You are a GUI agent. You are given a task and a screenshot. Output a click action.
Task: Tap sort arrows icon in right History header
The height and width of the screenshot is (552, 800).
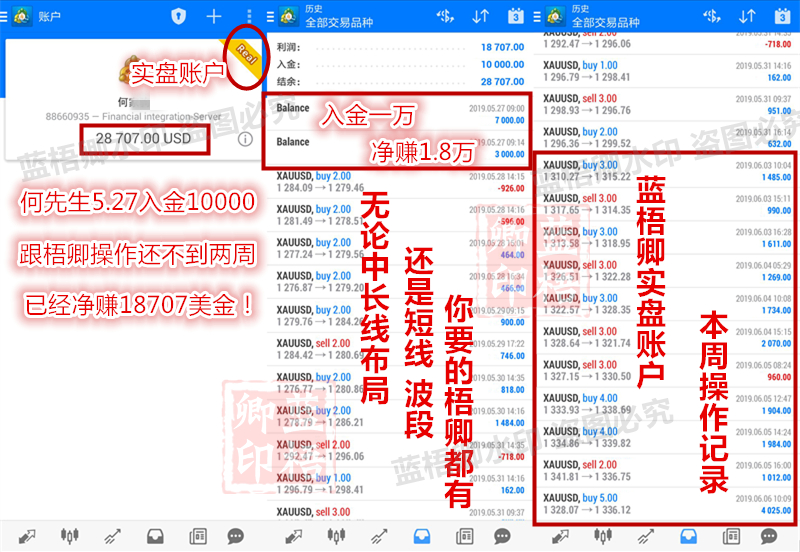tap(747, 16)
